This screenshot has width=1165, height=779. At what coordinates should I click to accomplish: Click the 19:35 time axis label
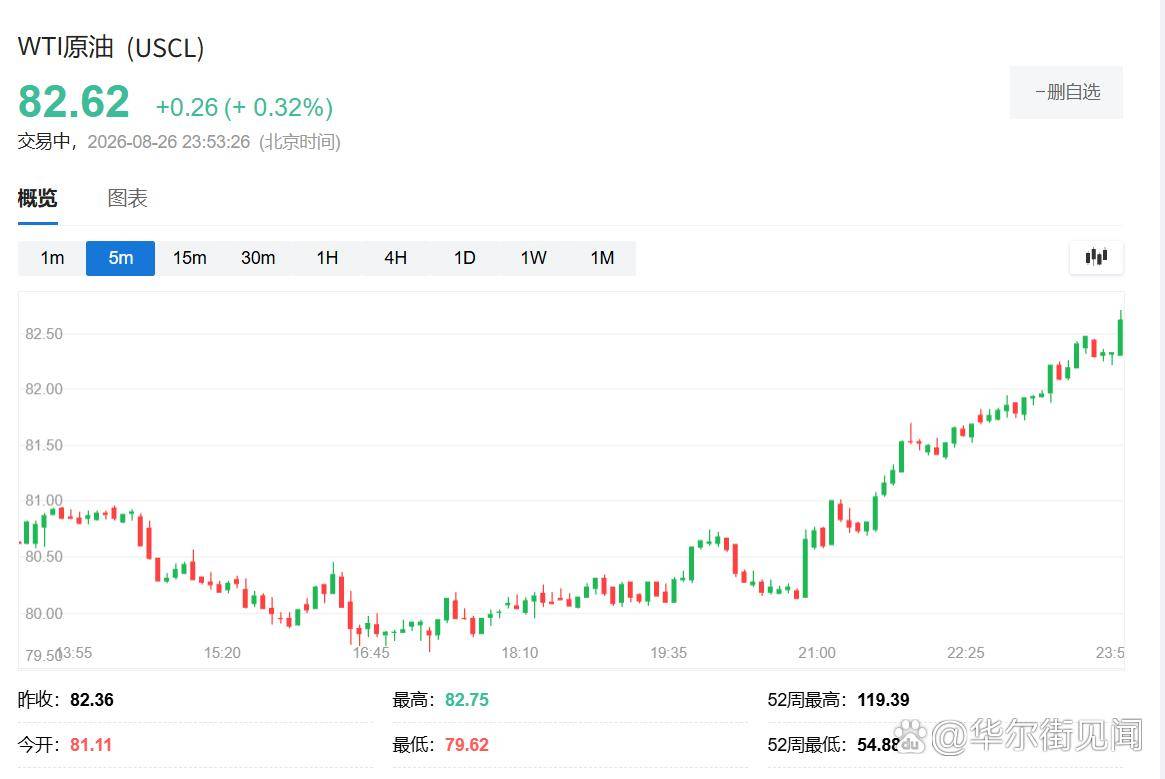668,653
